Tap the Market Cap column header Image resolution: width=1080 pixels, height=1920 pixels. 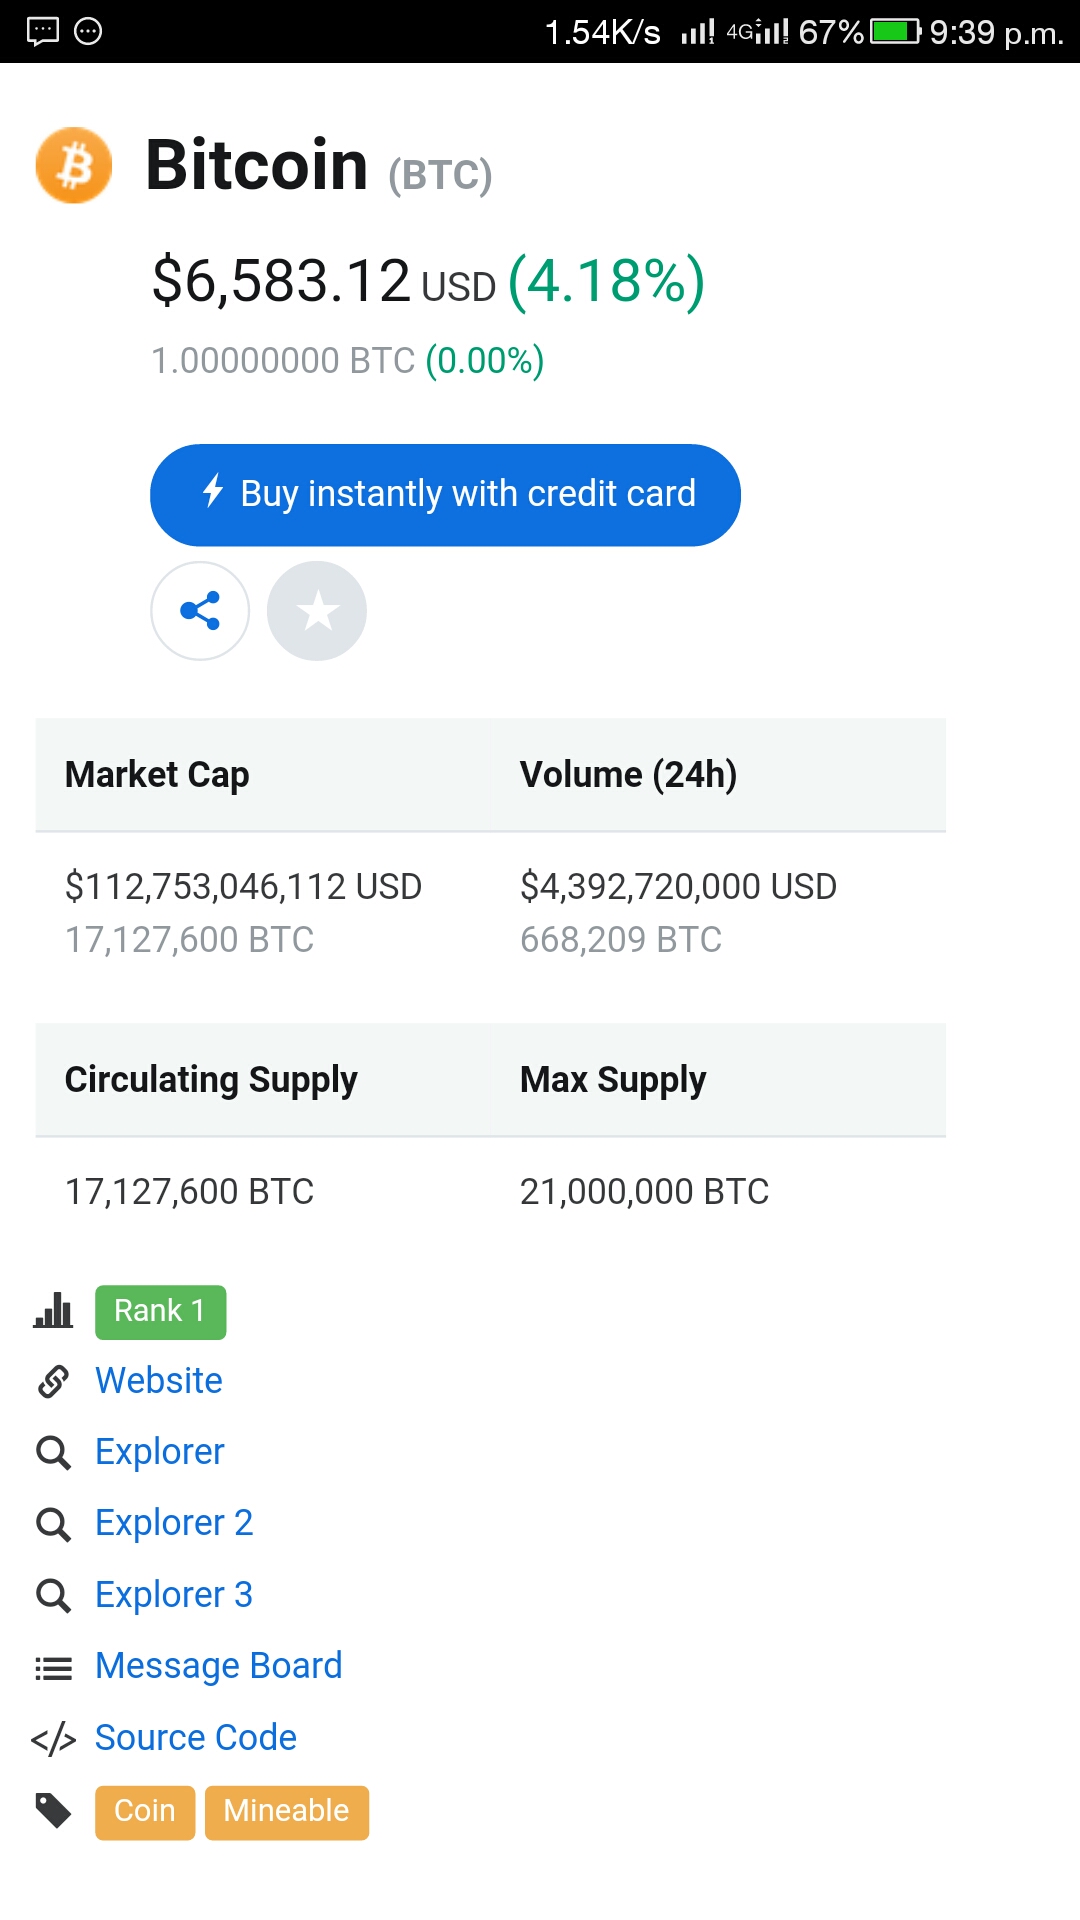tap(157, 775)
